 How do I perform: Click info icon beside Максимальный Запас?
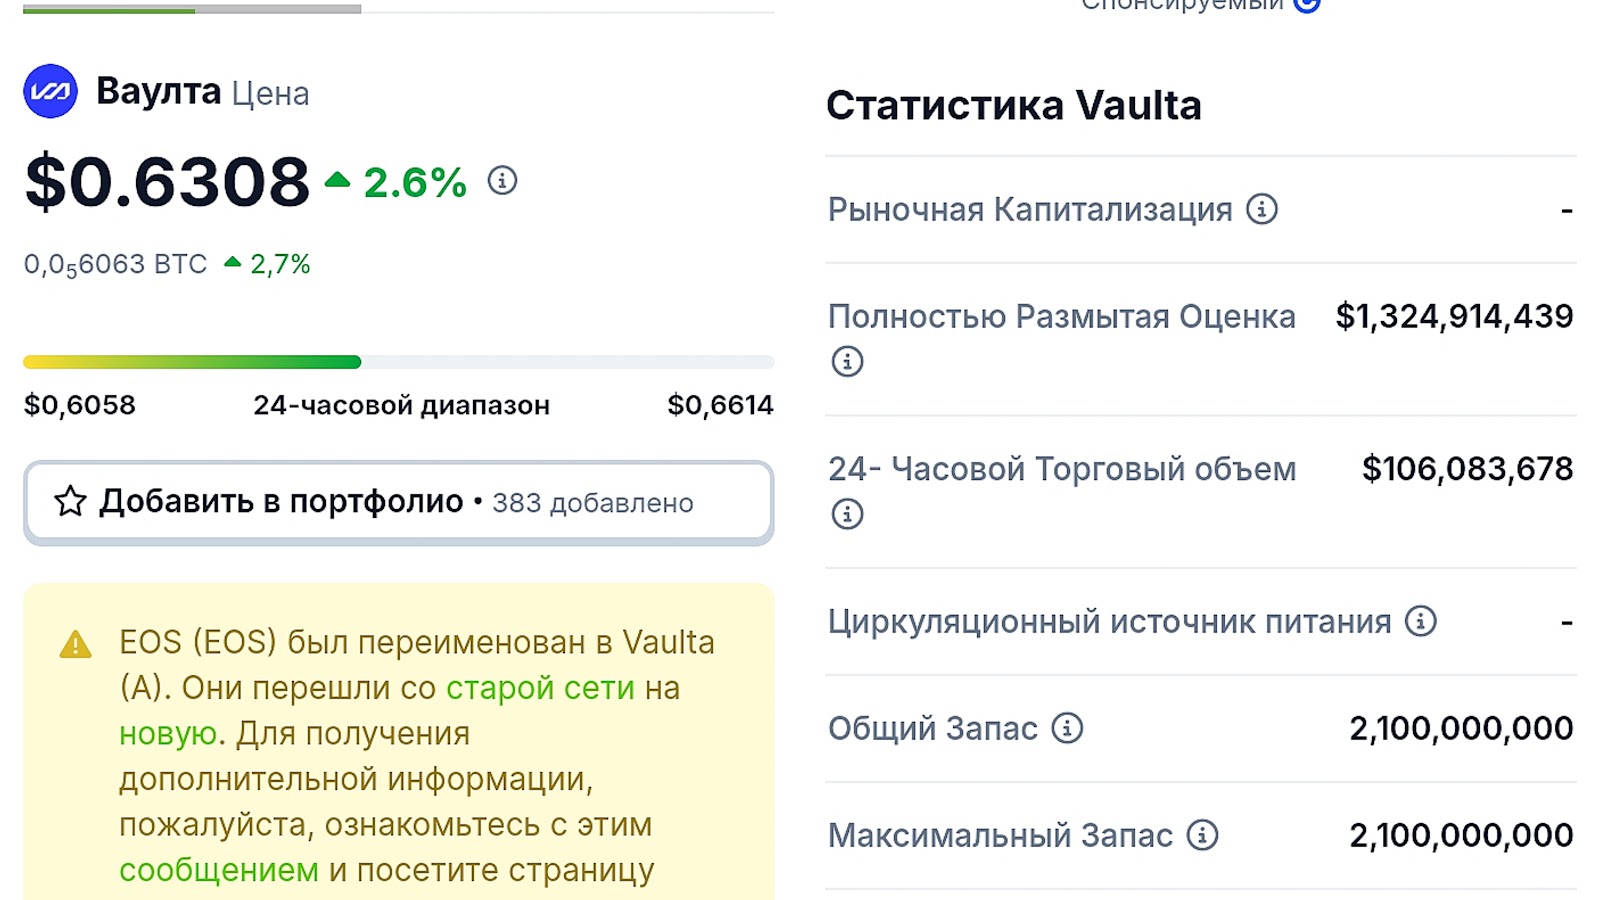coord(1202,834)
